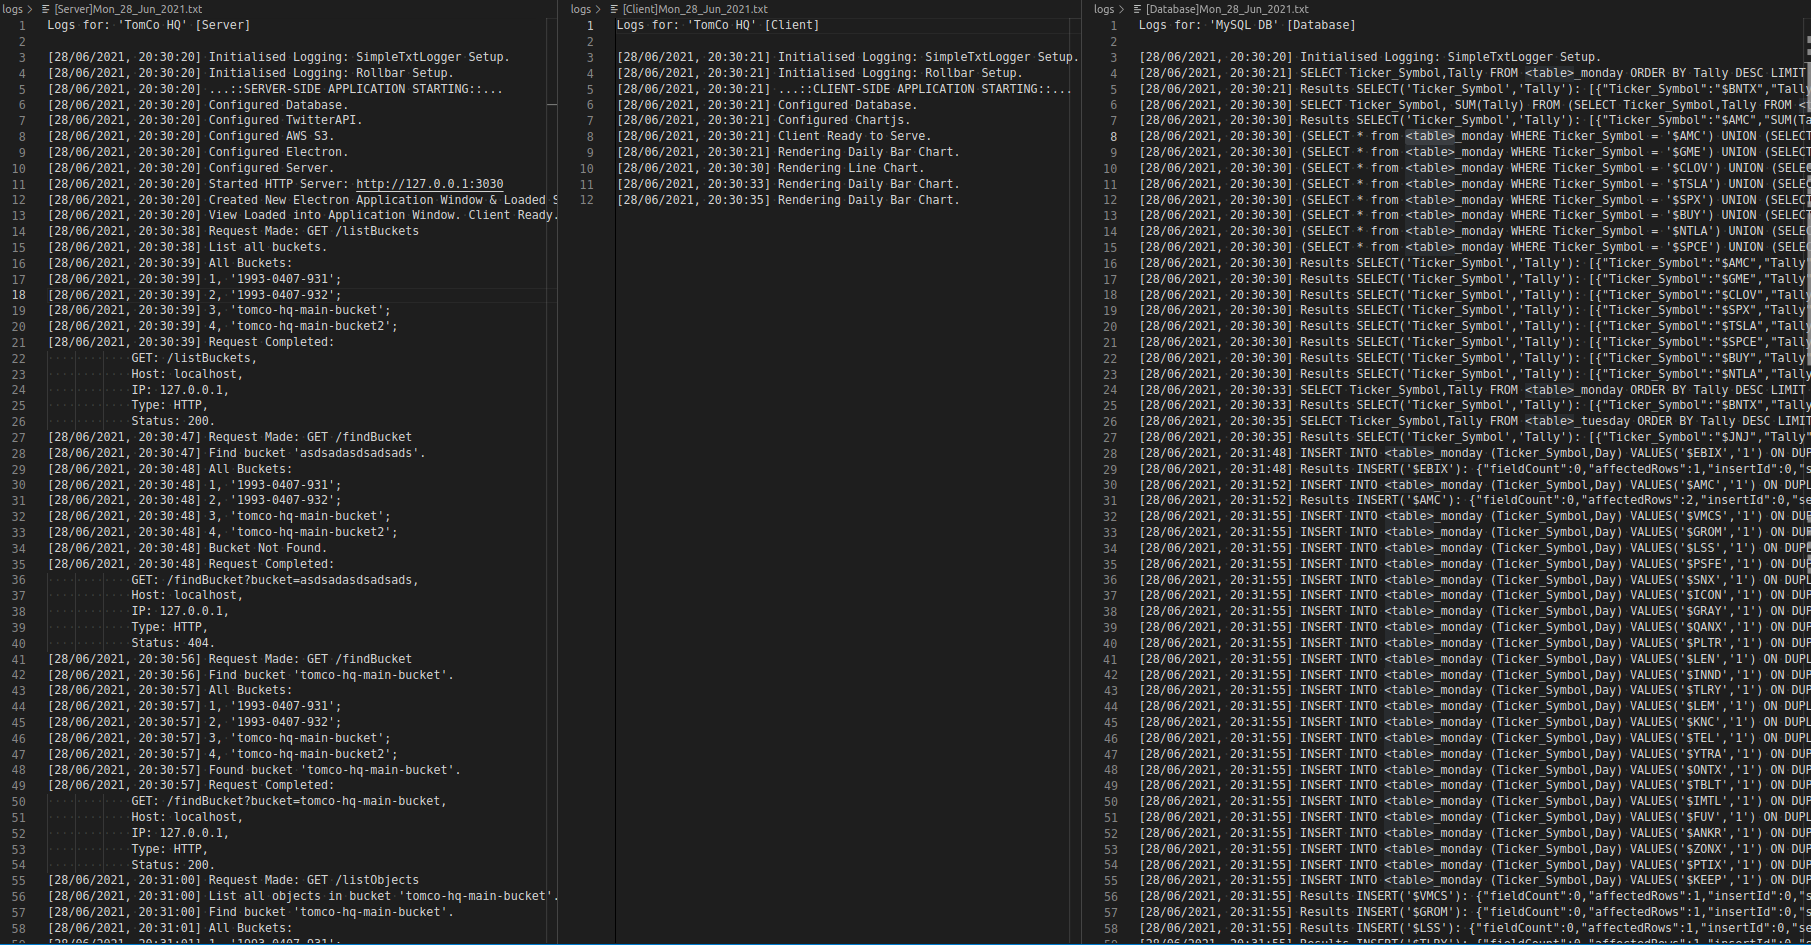Click the INSERT INTO line with VALUES('$EBIX','1')
The width and height of the screenshot is (1811, 945).
(x=1474, y=453)
